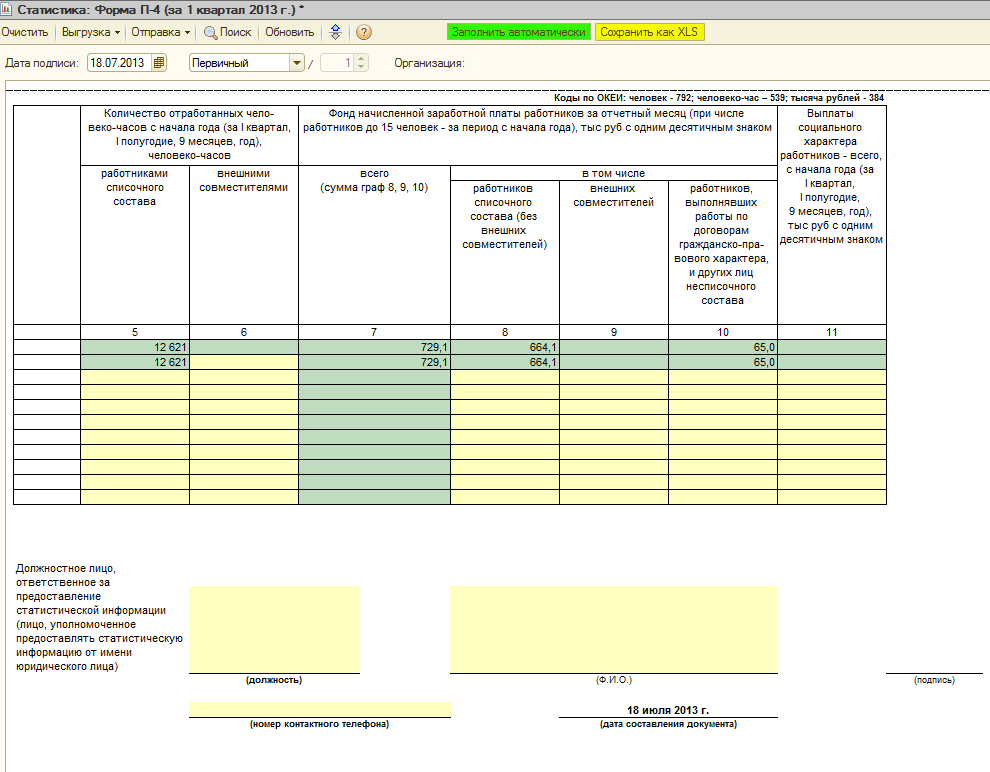Click the 'Должностное лицо, ответственное' label text

pos(99,617)
